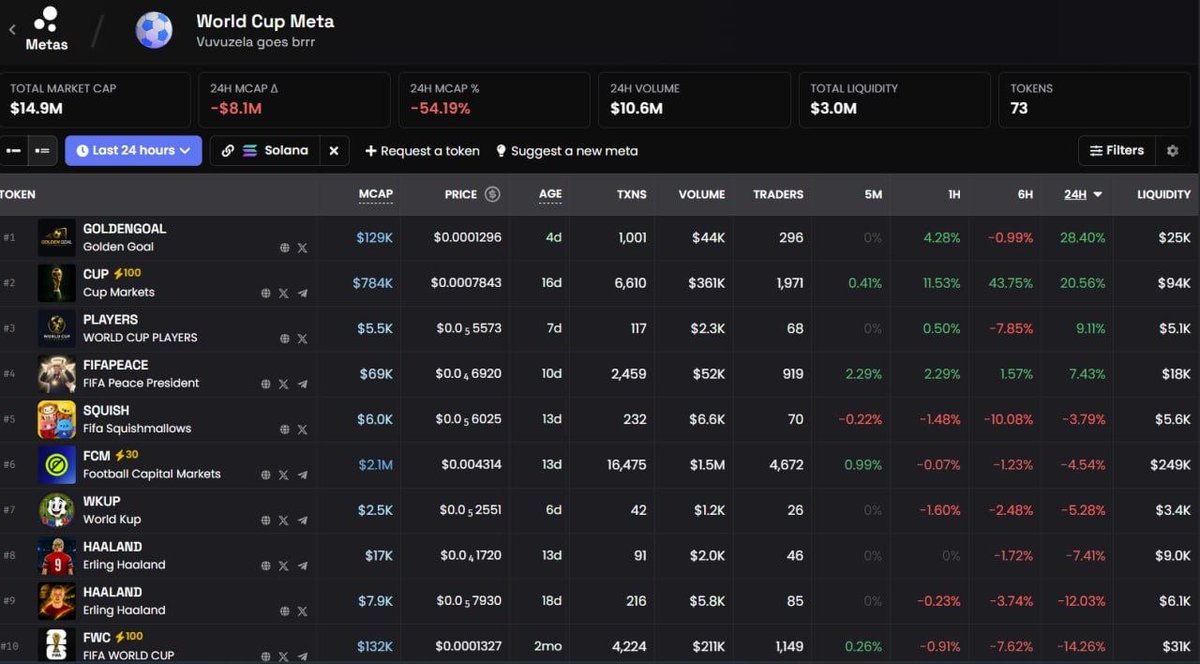Toggle the 24H column sort arrow

tap(1098, 195)
